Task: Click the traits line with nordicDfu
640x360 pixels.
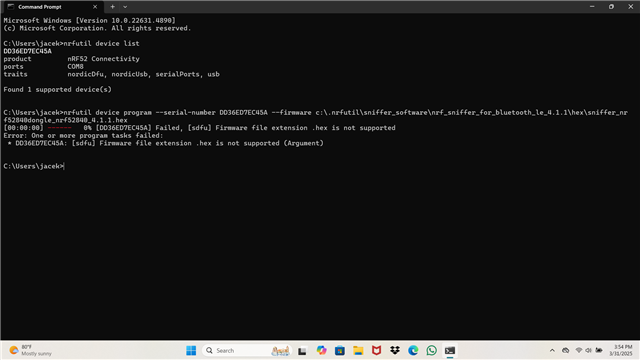Action: [111, 74]
